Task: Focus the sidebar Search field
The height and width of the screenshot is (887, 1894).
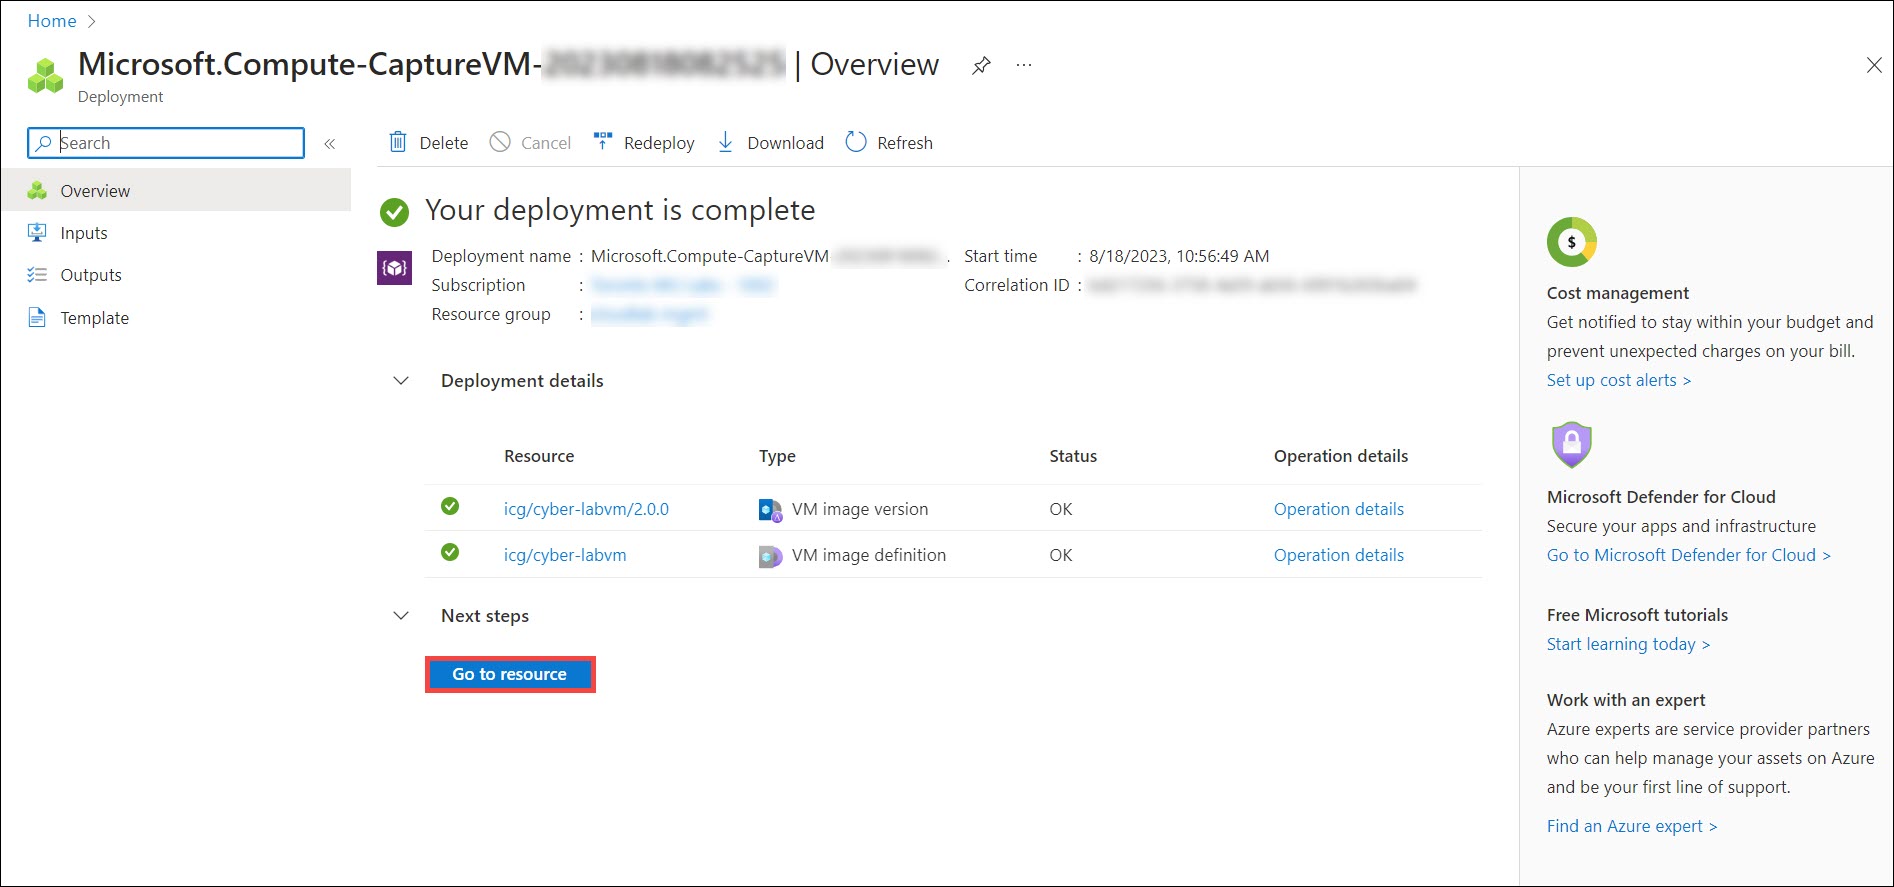Action: click(166, 143)
